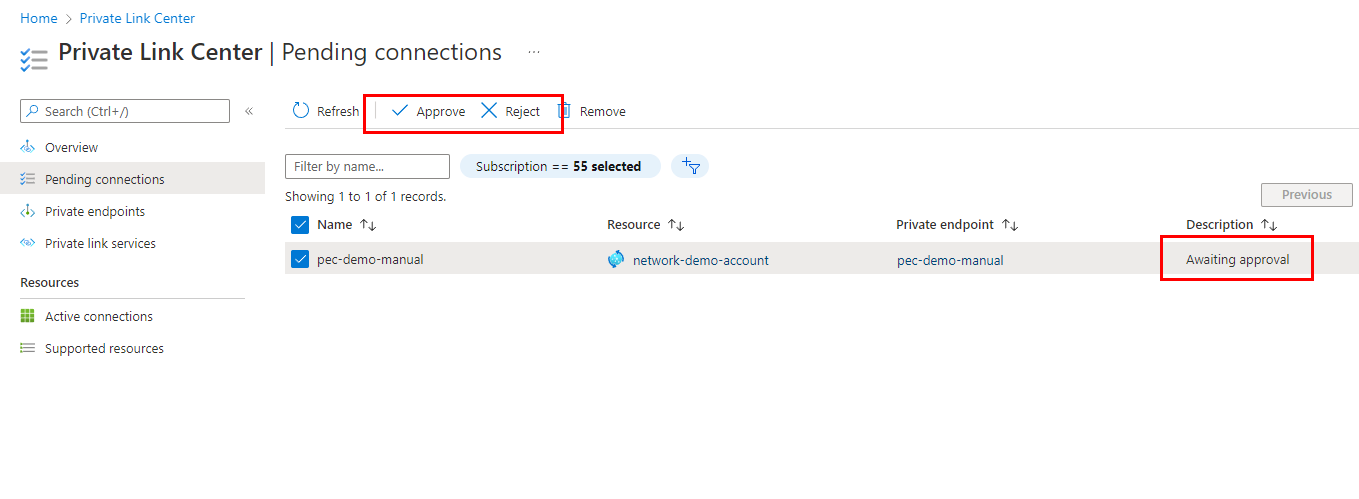Click the network-demo-account resource globe icon
This screenshot has width=1359, height=499.
[616, 260]
